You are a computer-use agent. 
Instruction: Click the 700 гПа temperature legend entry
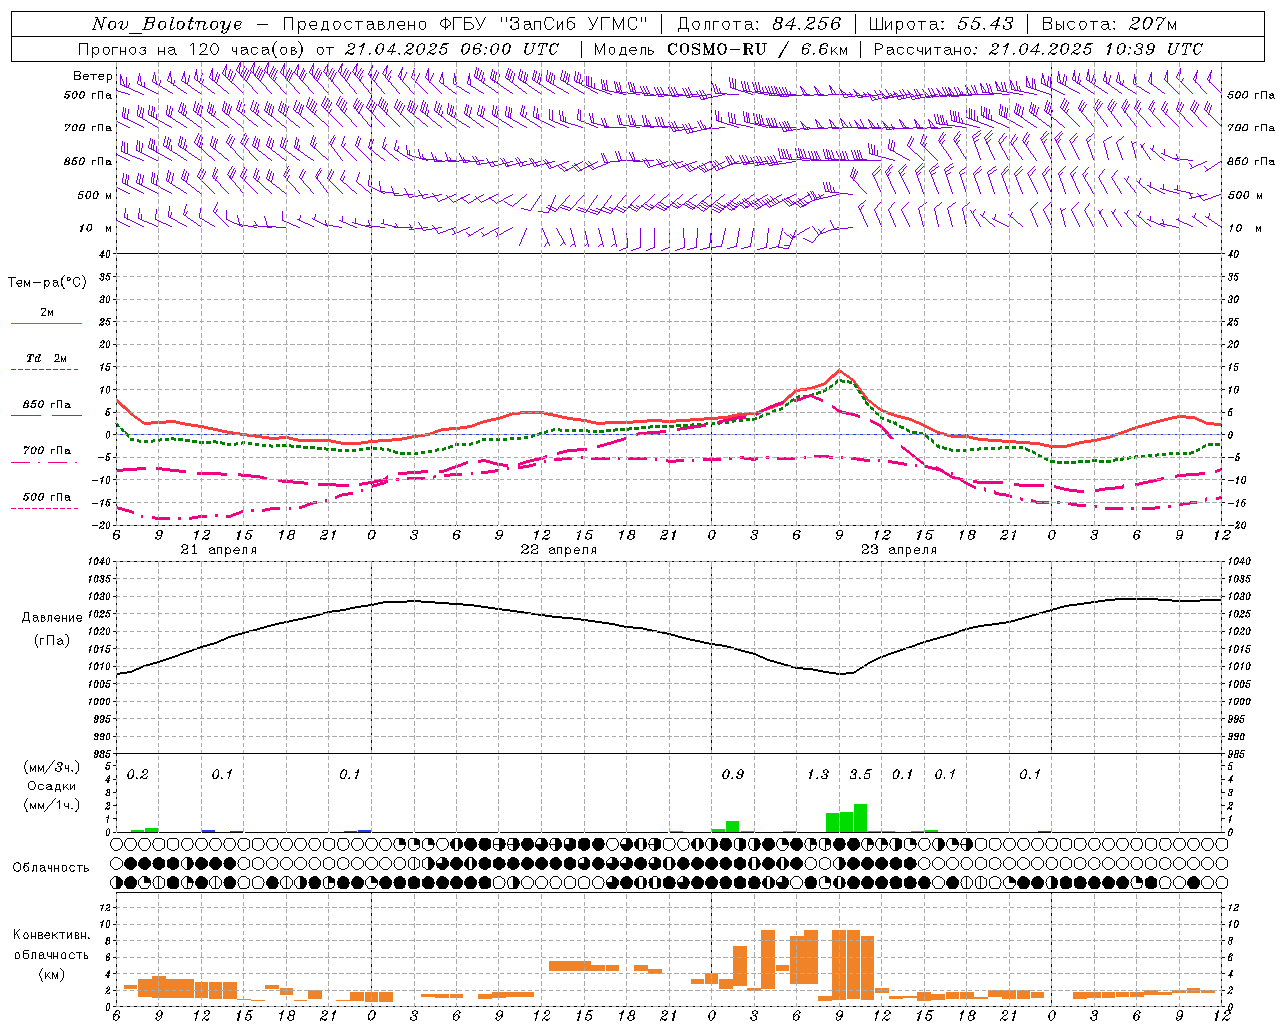pyautogui.click(x=47, y=451)
